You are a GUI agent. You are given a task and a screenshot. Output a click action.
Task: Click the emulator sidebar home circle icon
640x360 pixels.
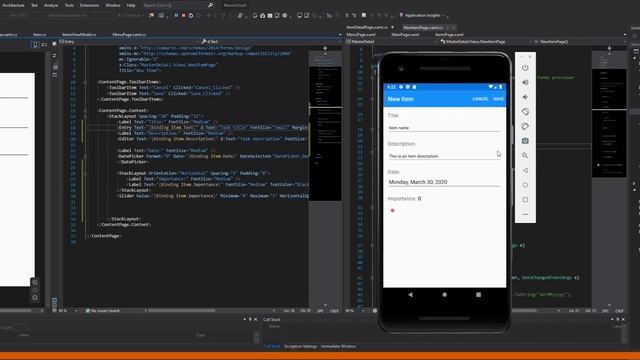[525, 185]
